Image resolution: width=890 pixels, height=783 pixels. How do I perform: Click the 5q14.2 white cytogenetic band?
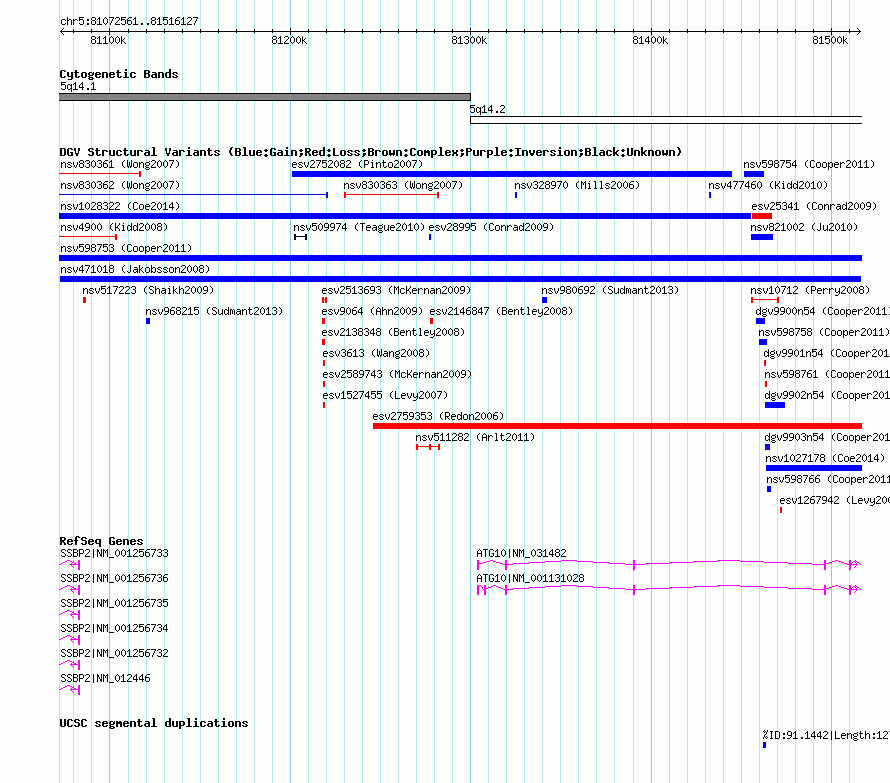[x=666, y=120]
